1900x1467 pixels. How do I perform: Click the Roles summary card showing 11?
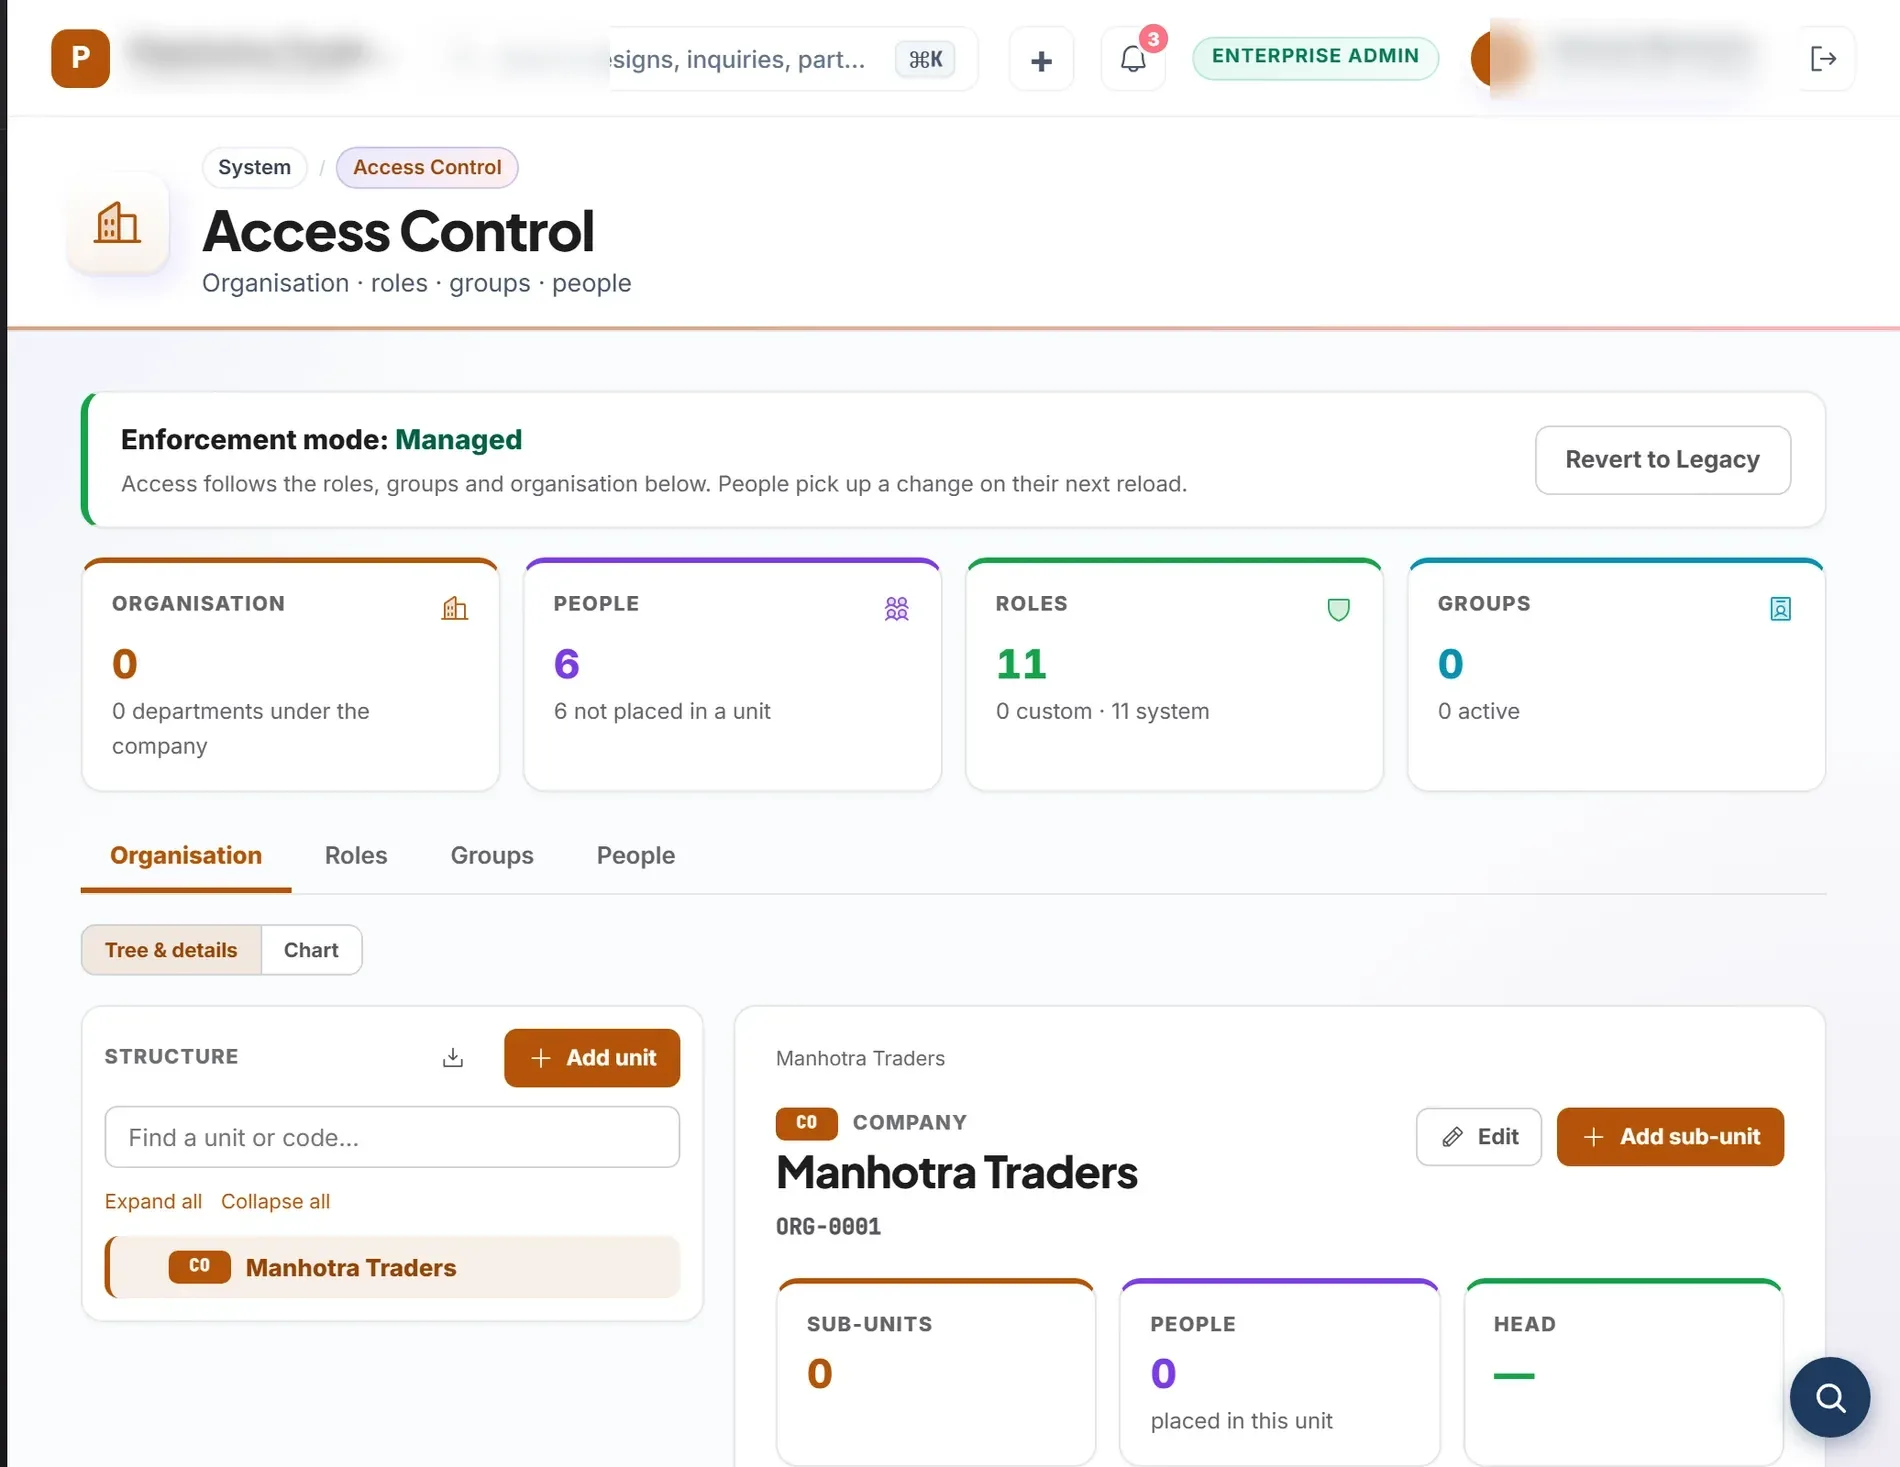[1174, 675]
